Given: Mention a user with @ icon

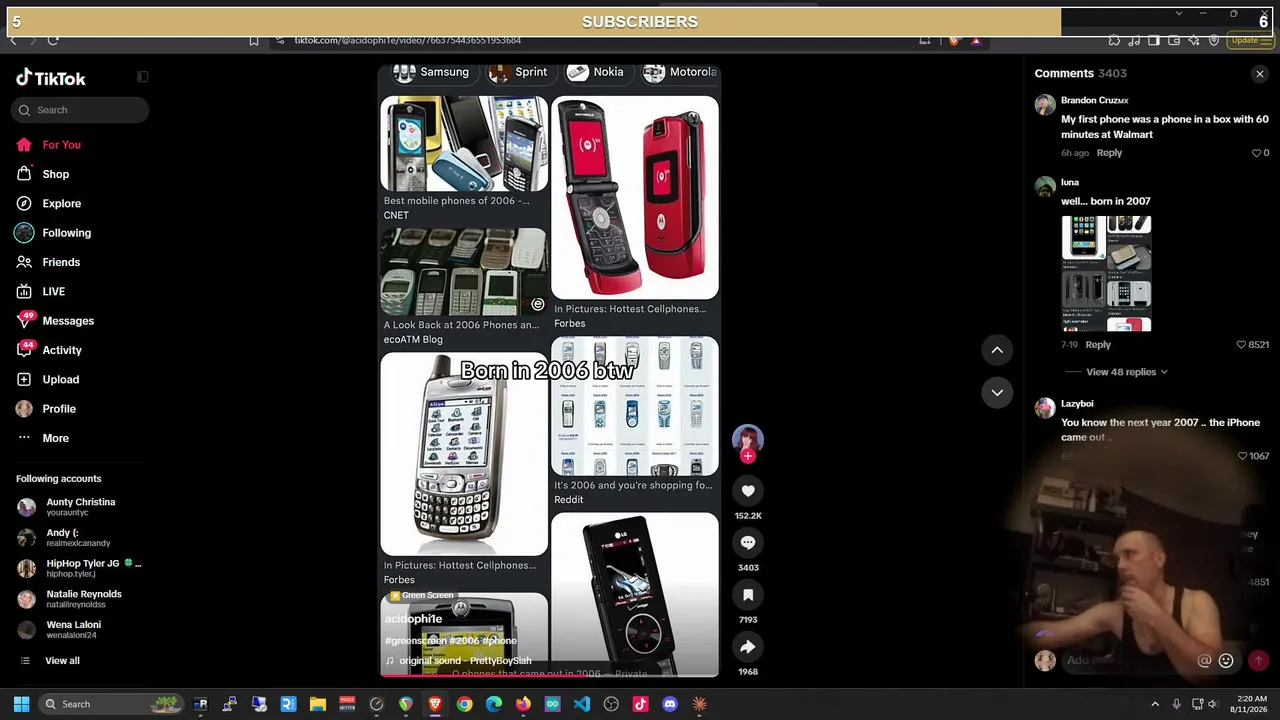Looking at the screenshot, I should click(x=1205, y=660).
